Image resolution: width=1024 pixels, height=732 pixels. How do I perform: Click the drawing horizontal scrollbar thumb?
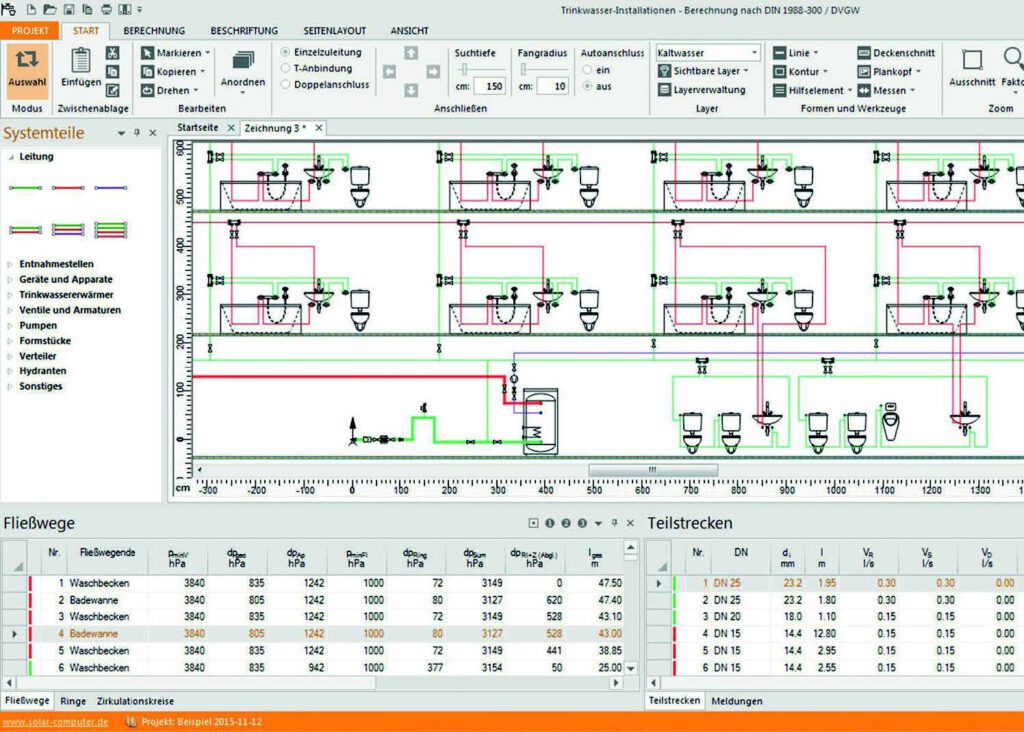click(653, 470)
